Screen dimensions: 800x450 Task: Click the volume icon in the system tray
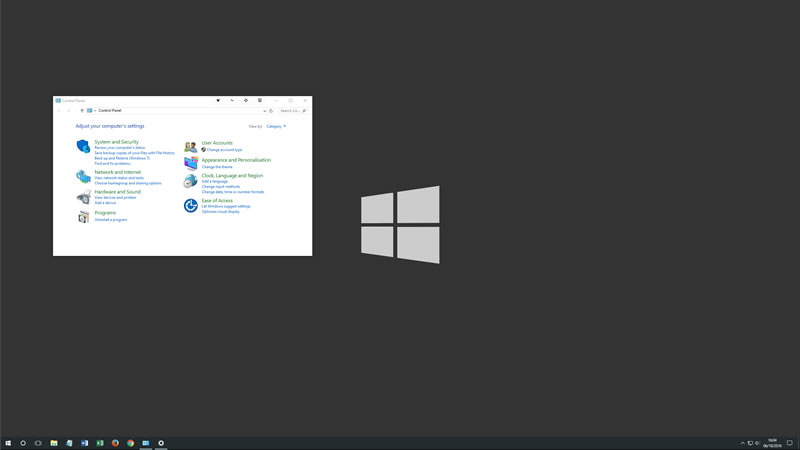[757, 443]
